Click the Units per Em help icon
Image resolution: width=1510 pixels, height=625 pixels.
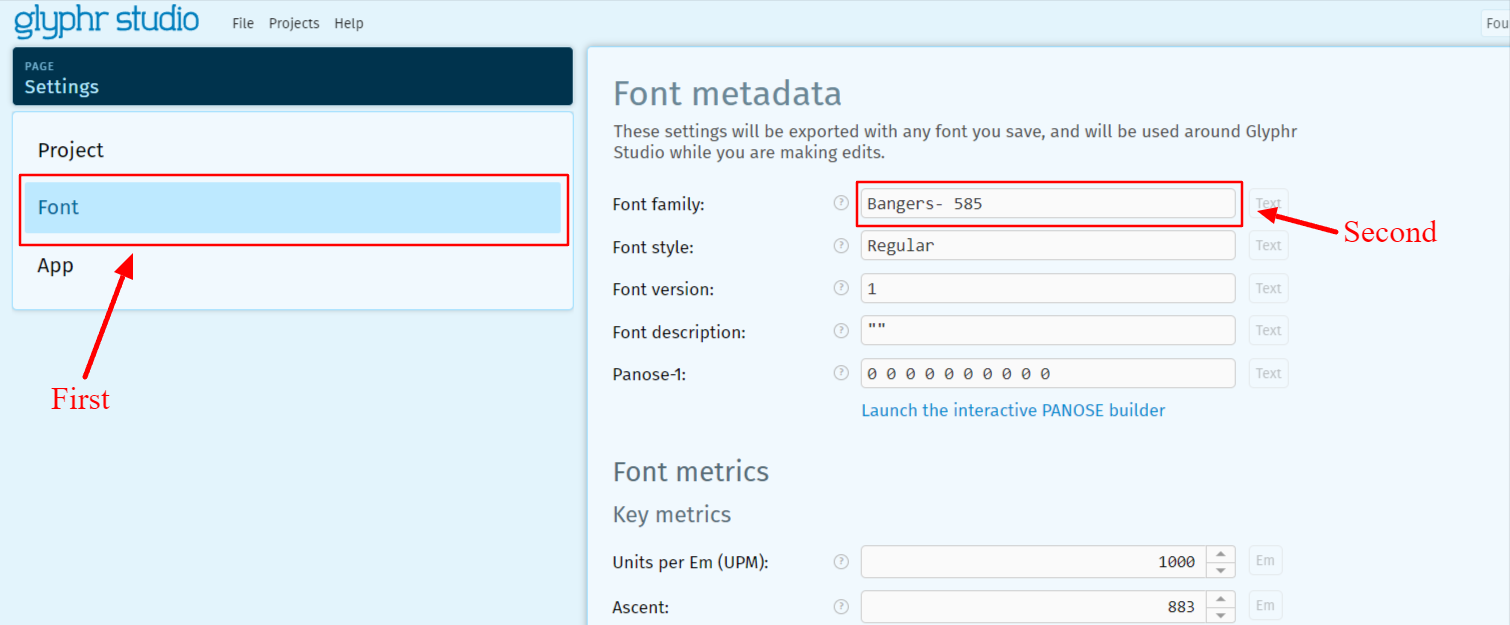pyautogui.click(x=840, y=561)
